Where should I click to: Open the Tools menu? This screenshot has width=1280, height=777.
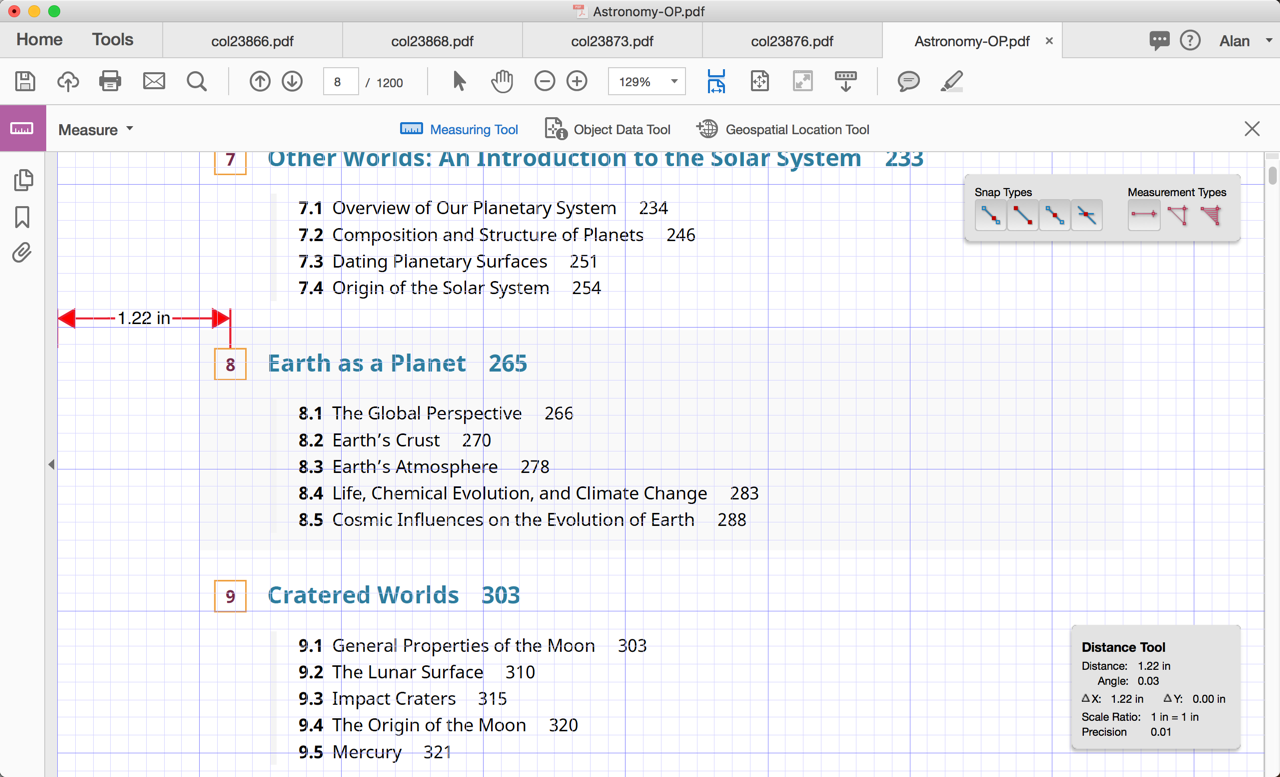(111, 39)
